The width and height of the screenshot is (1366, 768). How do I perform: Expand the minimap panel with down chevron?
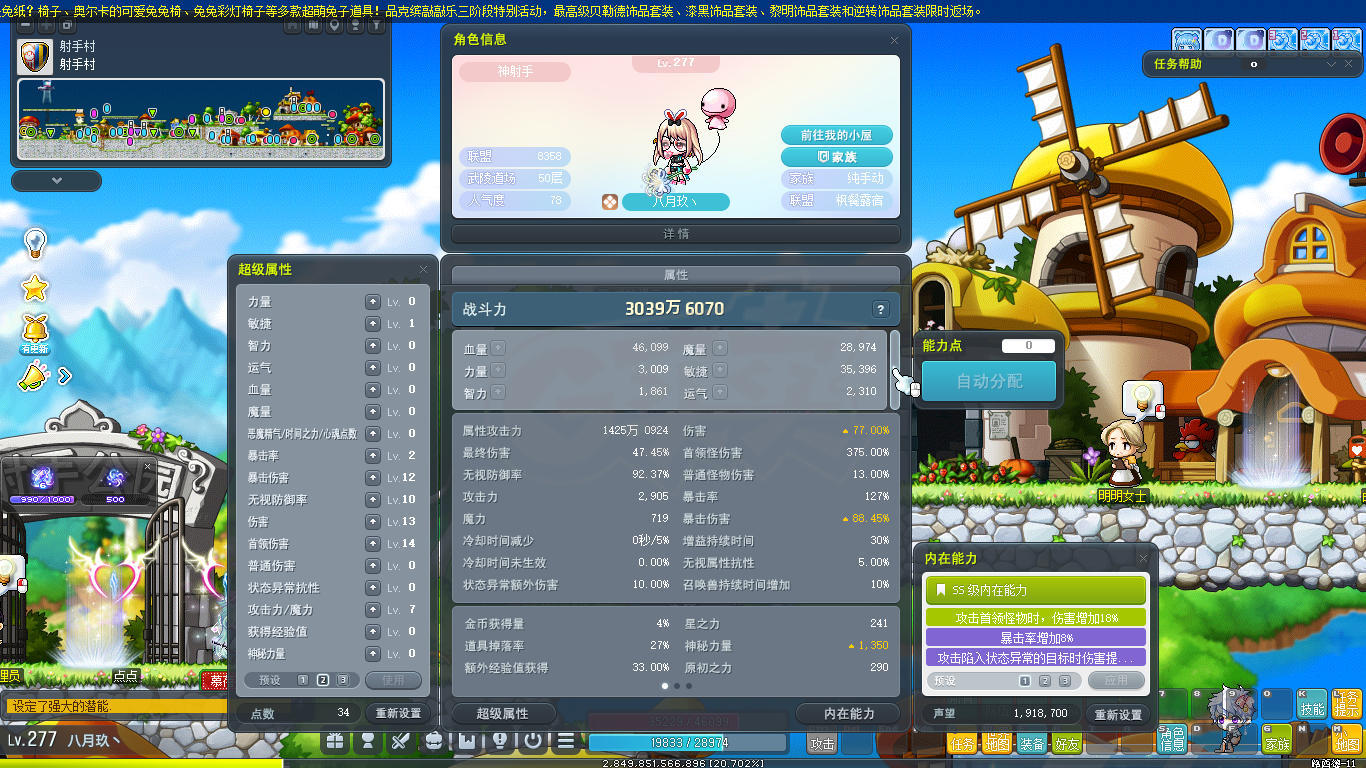pos(56,181)
